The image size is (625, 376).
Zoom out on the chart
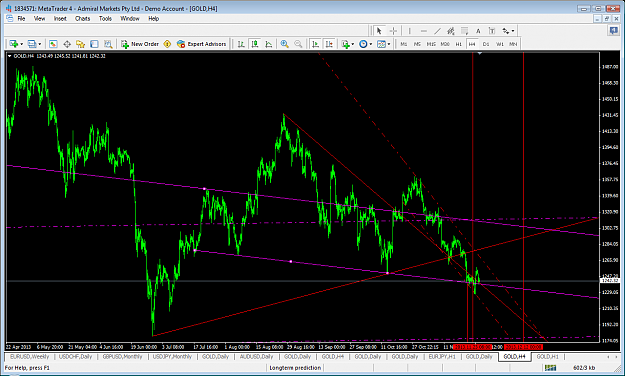[298, 44]
